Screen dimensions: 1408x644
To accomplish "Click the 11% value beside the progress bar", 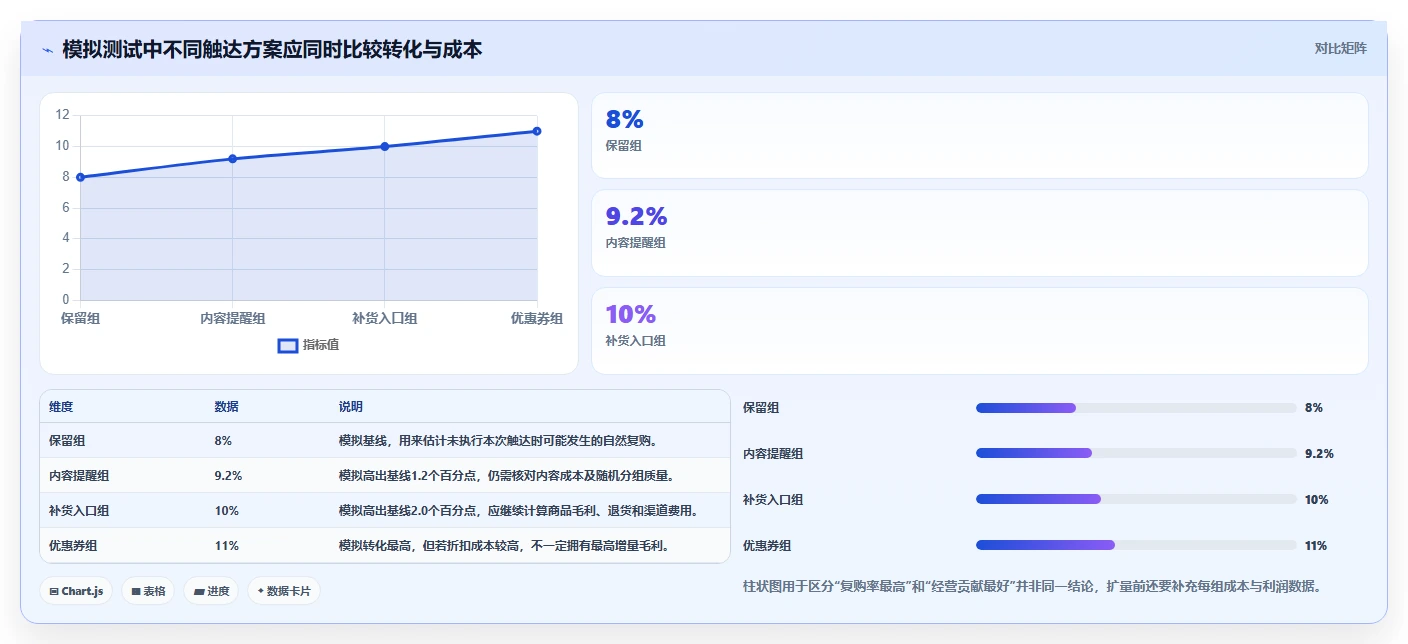I will pos(1316,545).
